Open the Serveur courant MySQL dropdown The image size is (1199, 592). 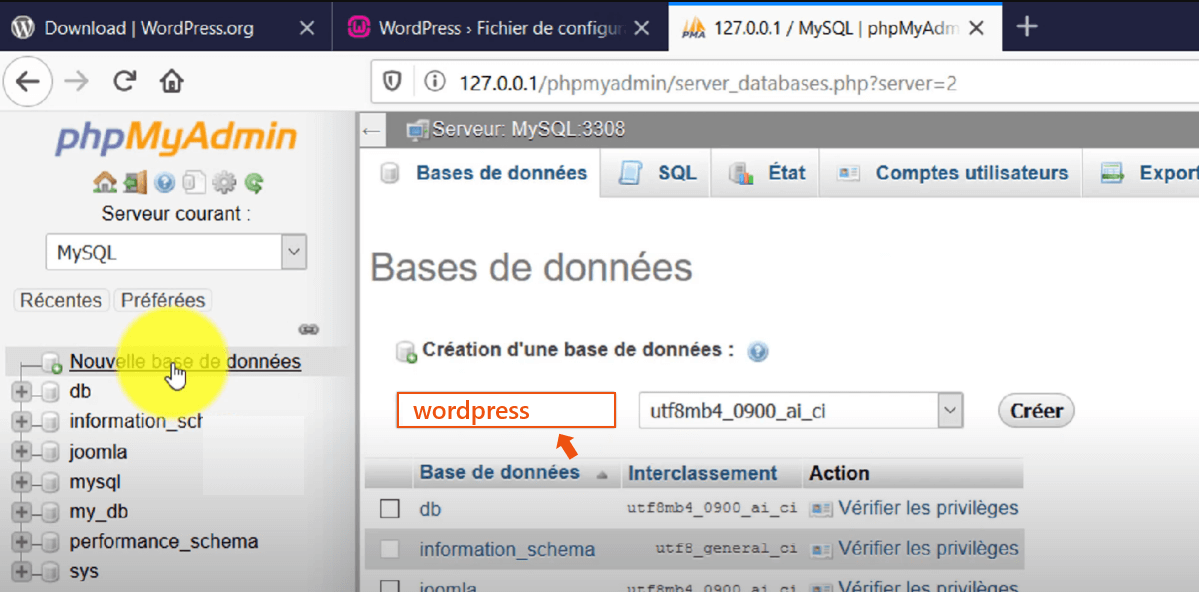[x=176, y=252]
